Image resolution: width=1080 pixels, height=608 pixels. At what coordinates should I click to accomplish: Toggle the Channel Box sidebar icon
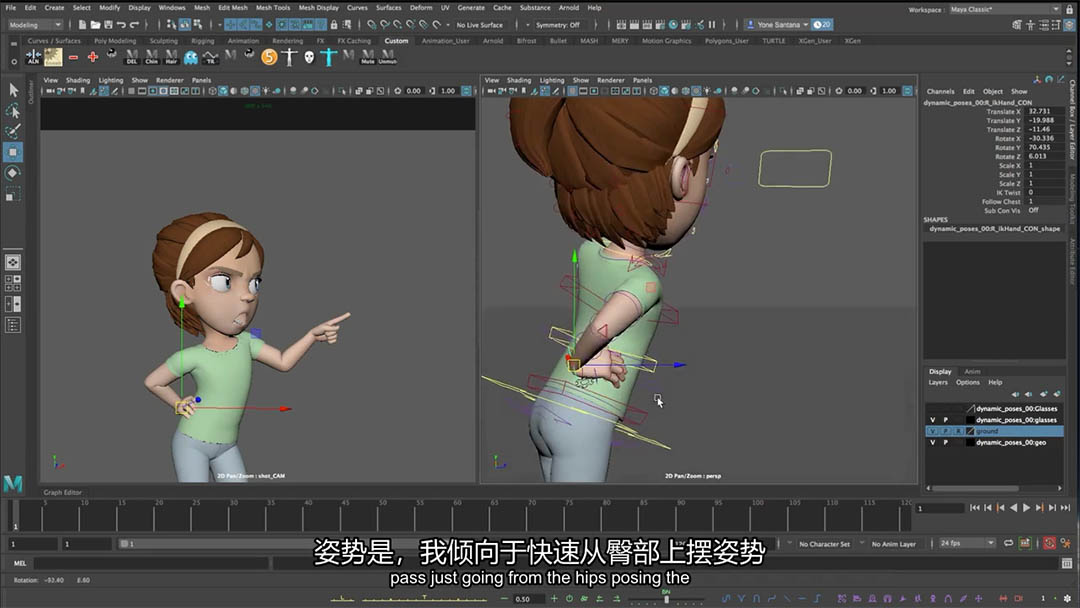pos(1070,25)
